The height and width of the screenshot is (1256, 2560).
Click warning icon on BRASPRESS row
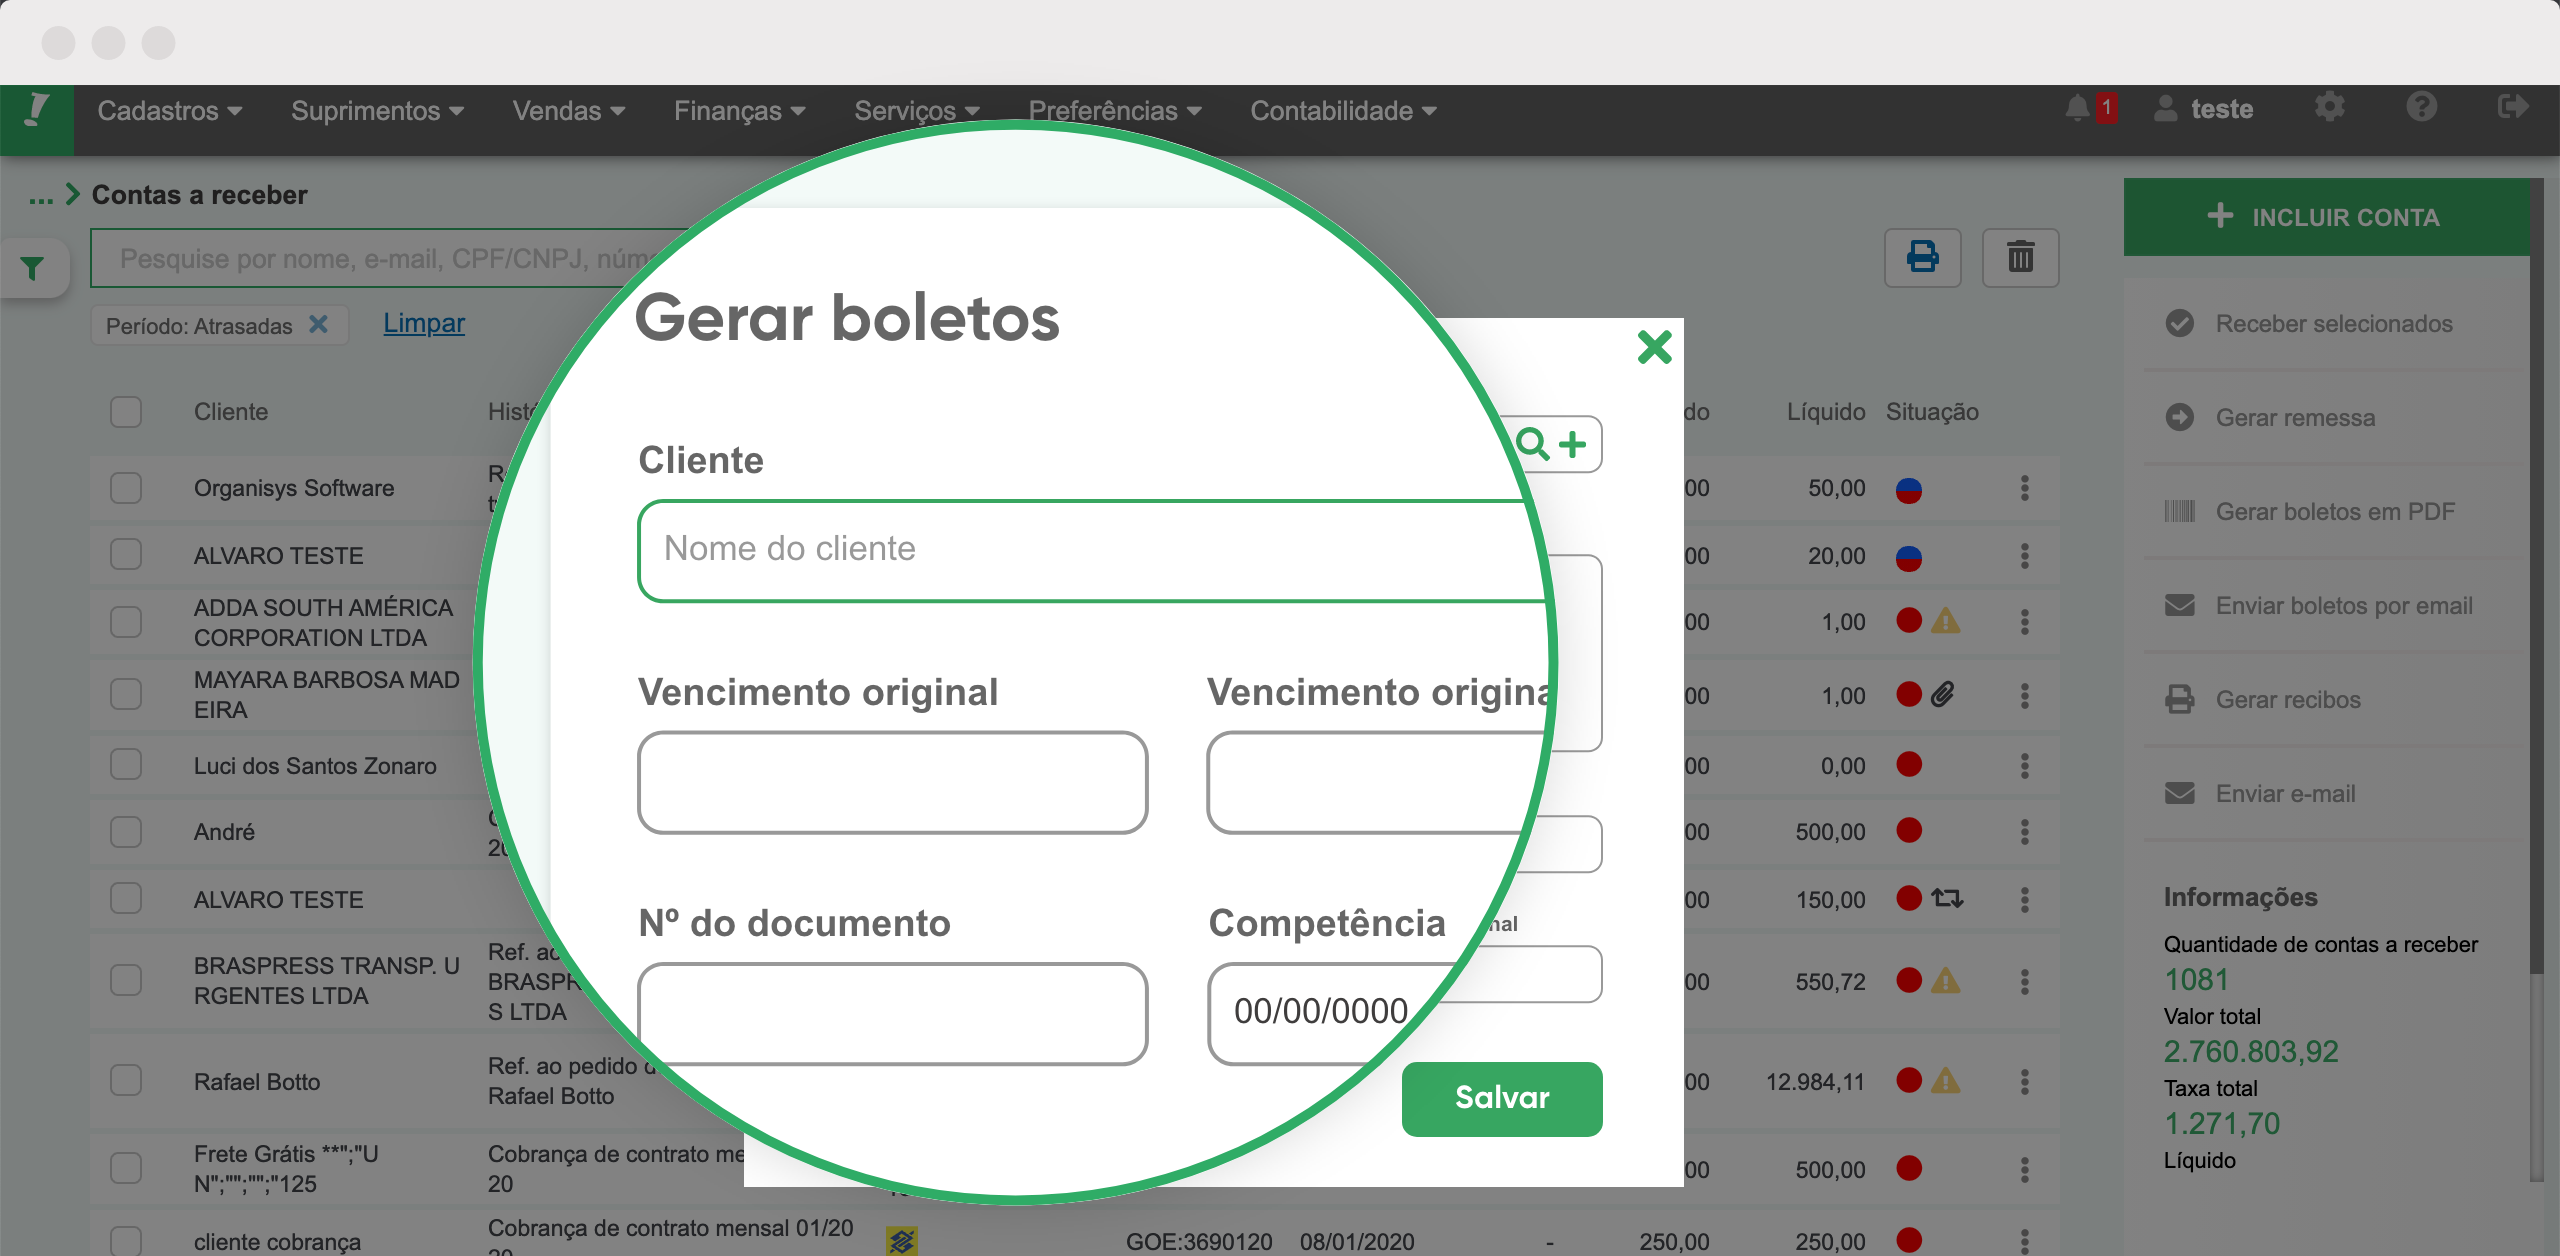tap(1945, 981)
